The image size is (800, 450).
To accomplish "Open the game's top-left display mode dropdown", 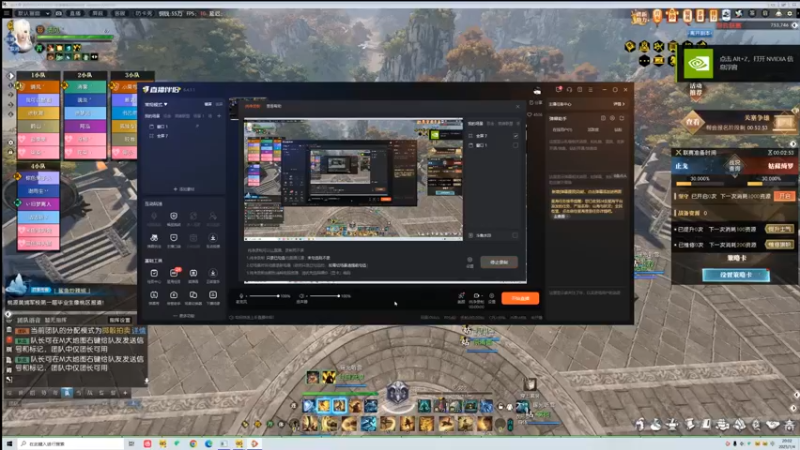I will coord(33,13).
